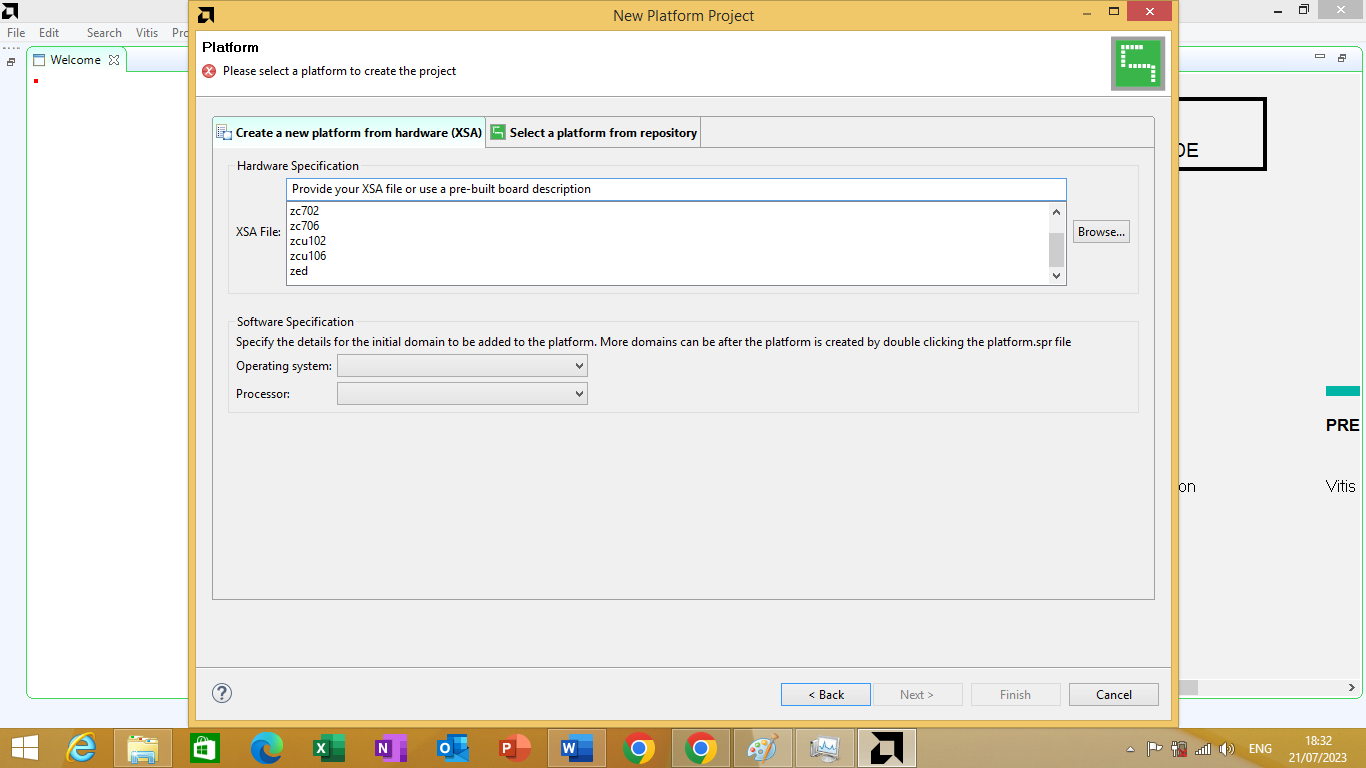The width and height of the screenshot is (1366, 768).
Task: Close the Welcome tab with its X
Action: click(x=114, y=60)
